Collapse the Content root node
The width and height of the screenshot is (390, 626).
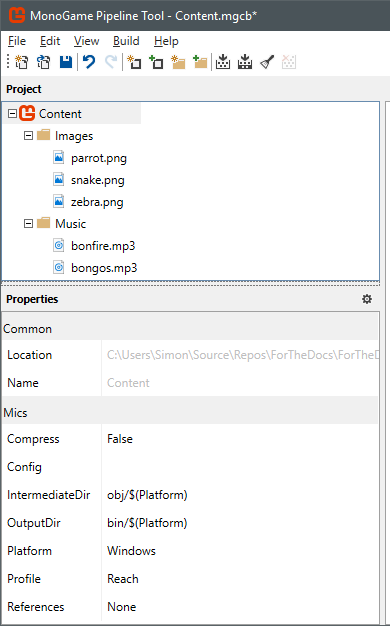(x=12, y=114)
